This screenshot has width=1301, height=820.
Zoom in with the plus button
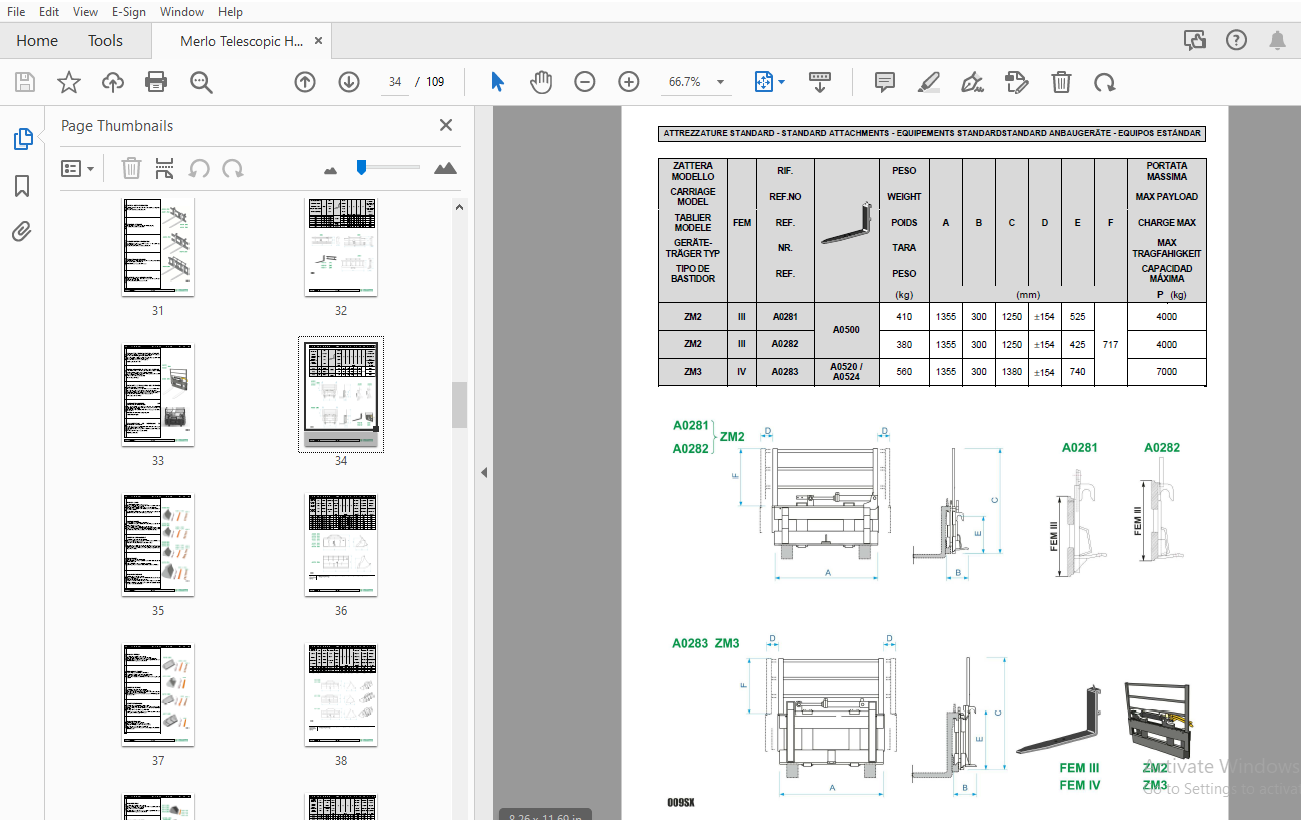(x=629, y=82)
